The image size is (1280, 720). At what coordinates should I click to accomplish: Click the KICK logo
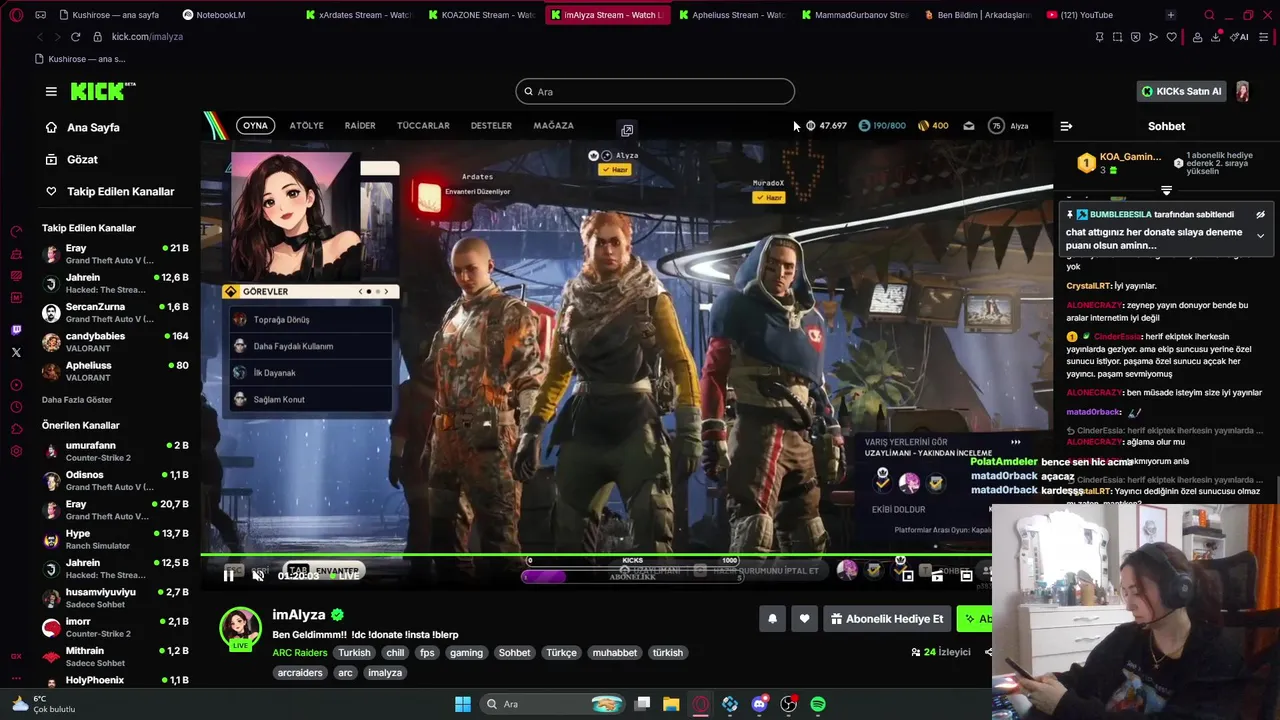click(103, 91)
